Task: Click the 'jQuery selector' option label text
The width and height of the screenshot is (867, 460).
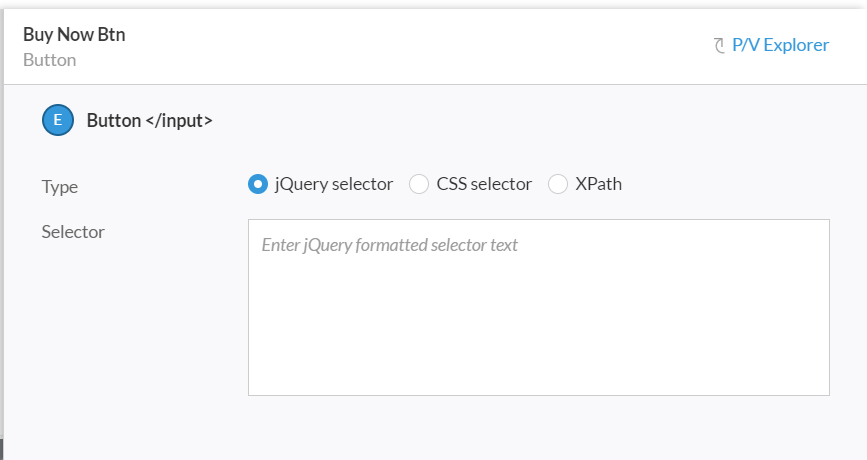Action: pos(333,184)
